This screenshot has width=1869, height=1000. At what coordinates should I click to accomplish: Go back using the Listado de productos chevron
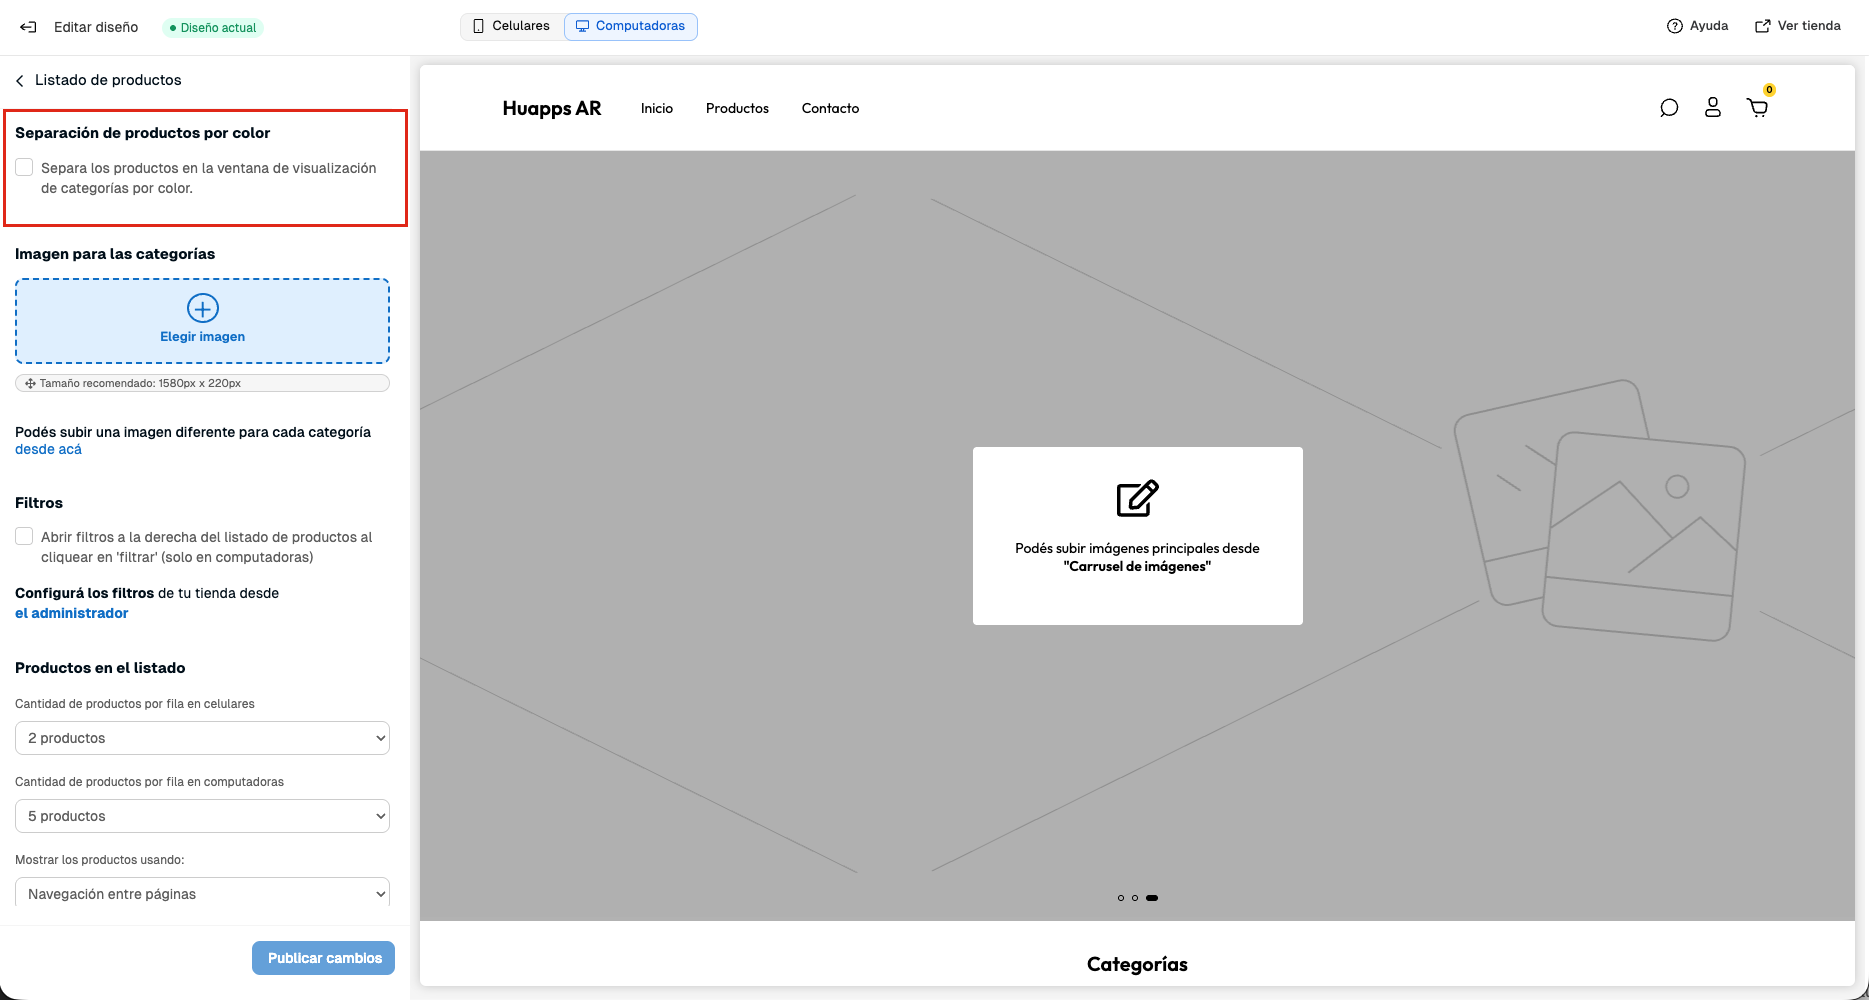pos(20,80)
